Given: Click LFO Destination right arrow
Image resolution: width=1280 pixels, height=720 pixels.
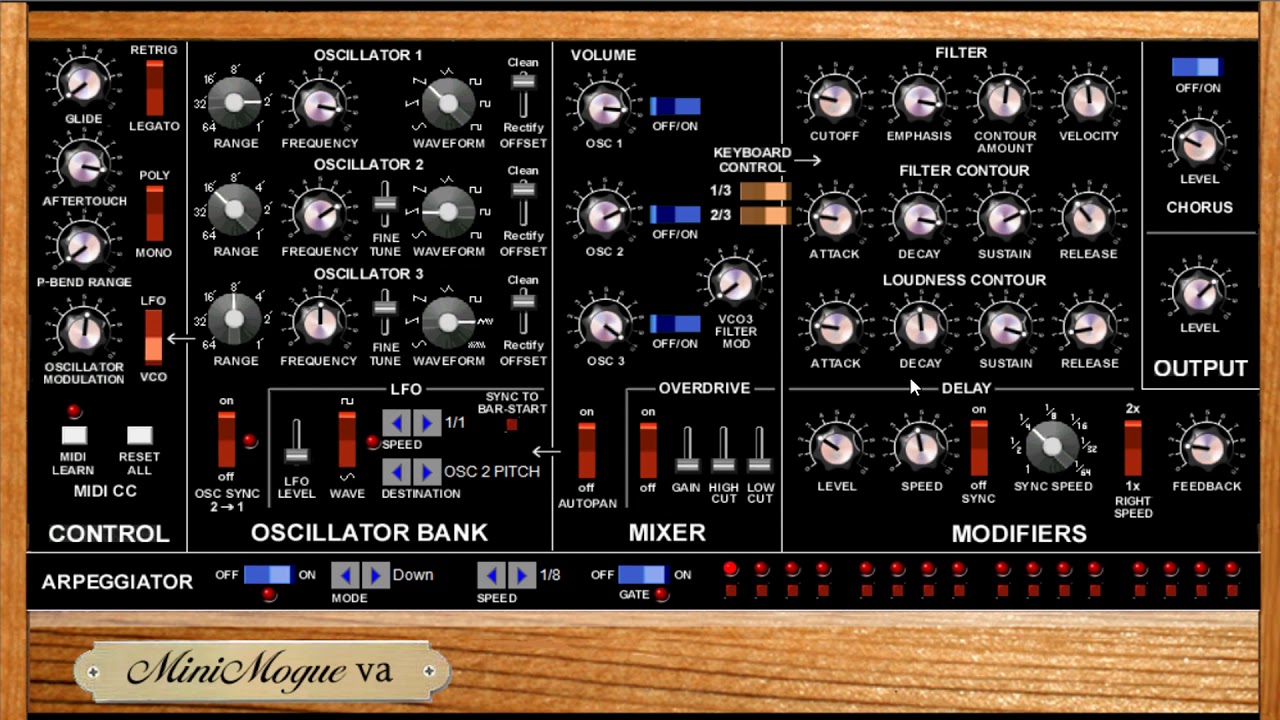Looking at the screenshot, I should click(x=426, y=472).
